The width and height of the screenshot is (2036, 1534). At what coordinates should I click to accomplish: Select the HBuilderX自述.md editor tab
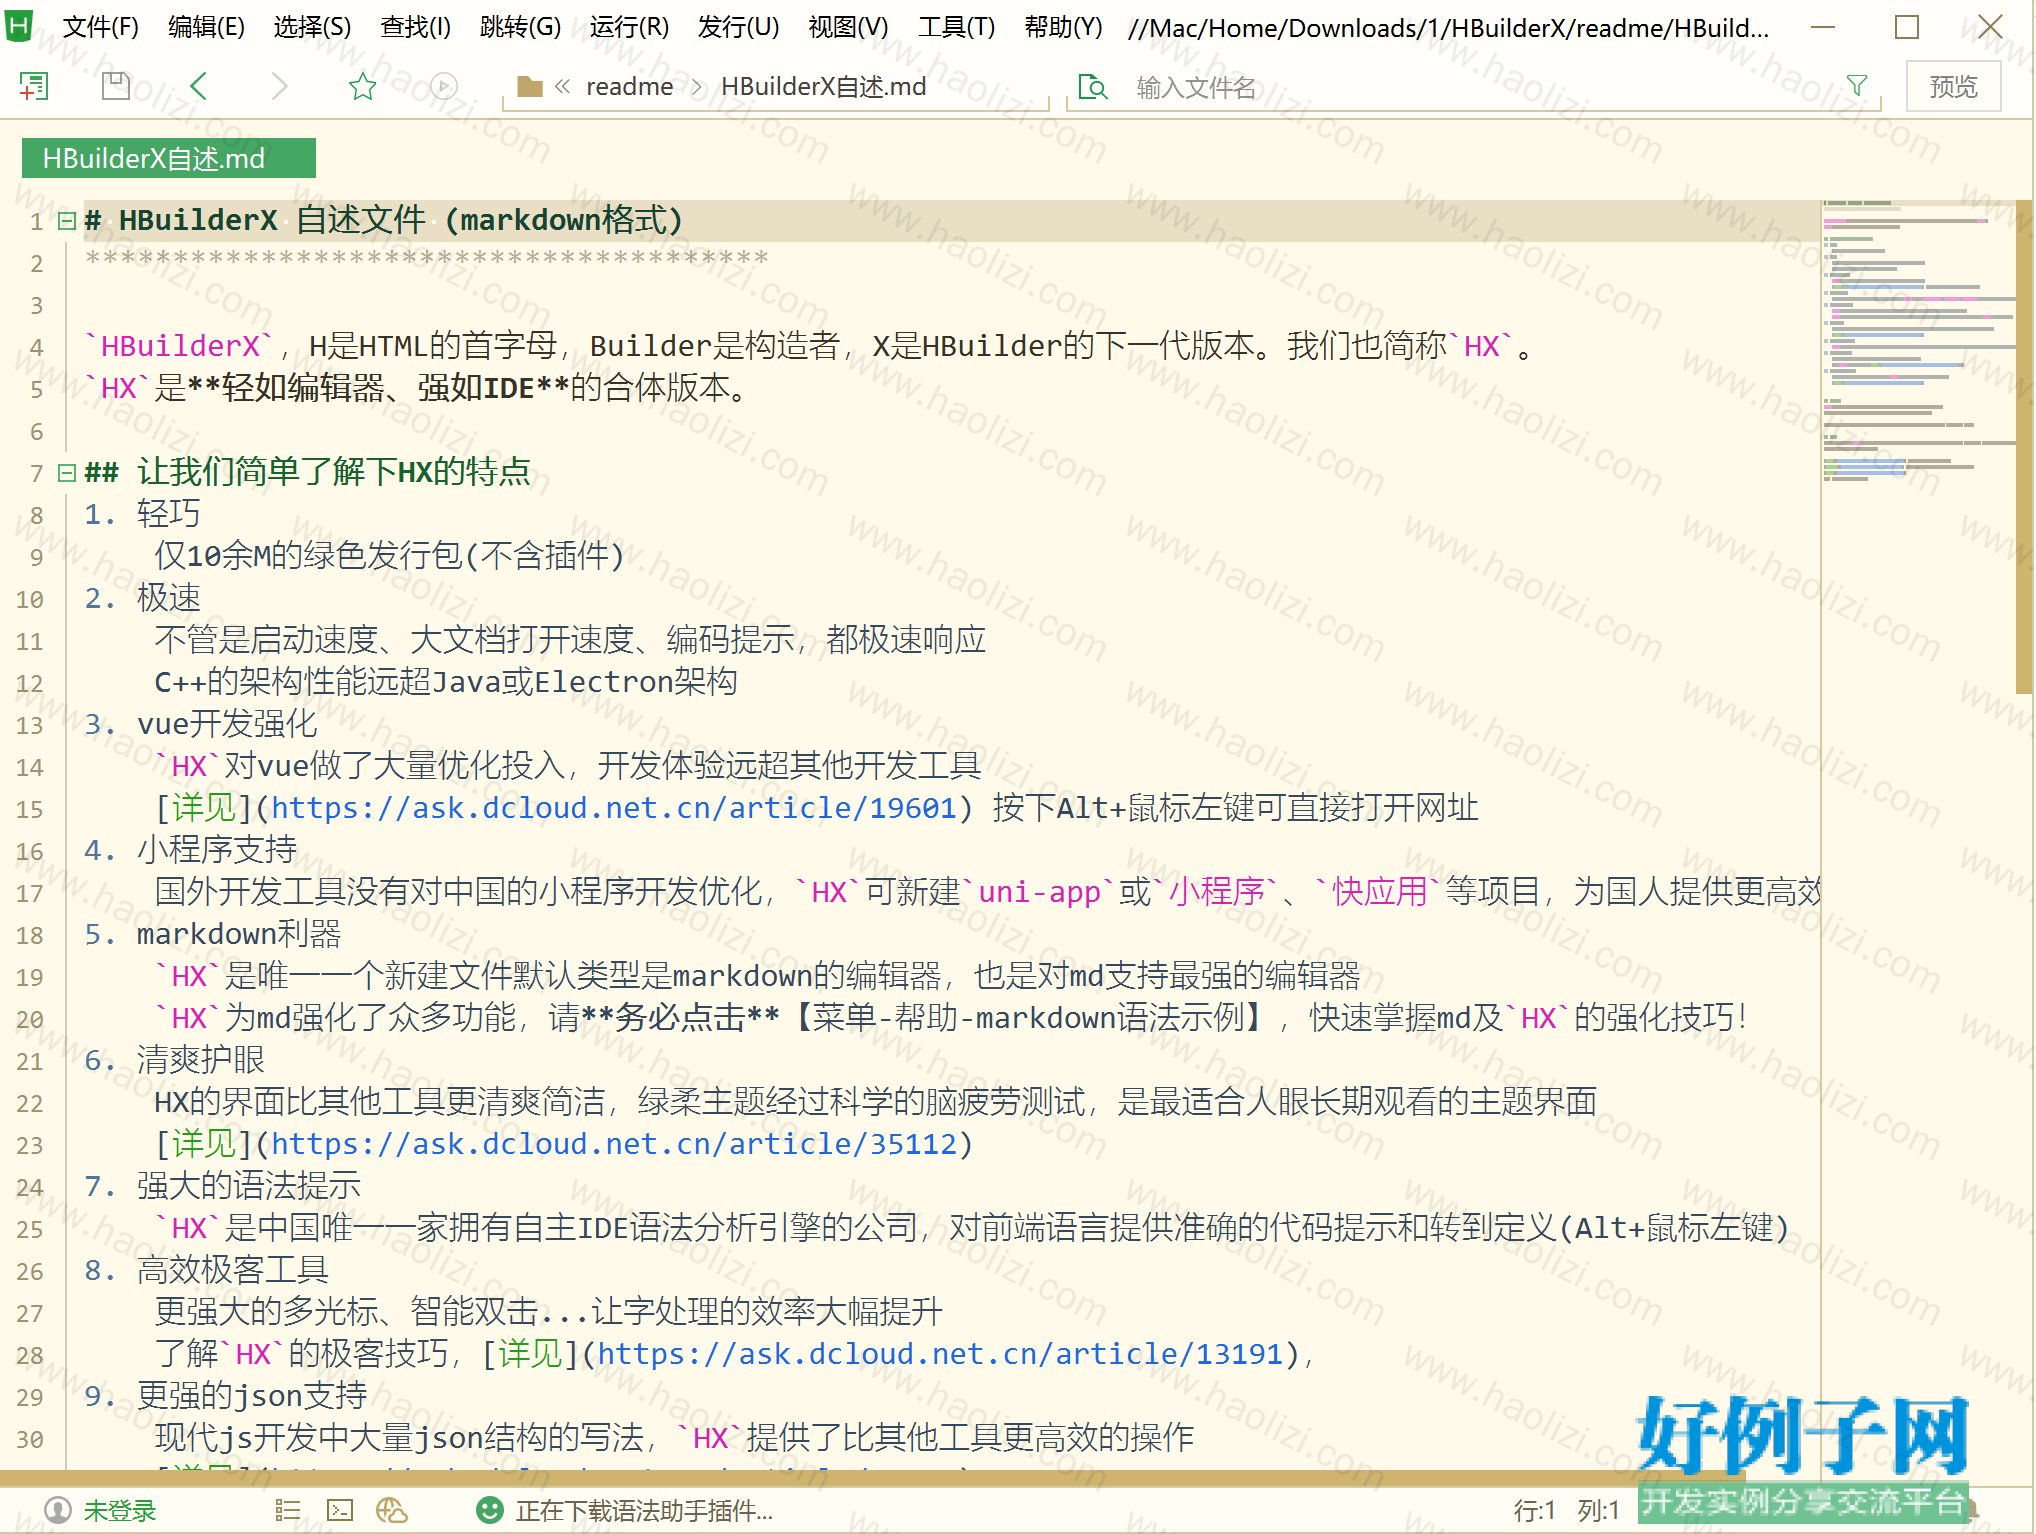(168, 158)
